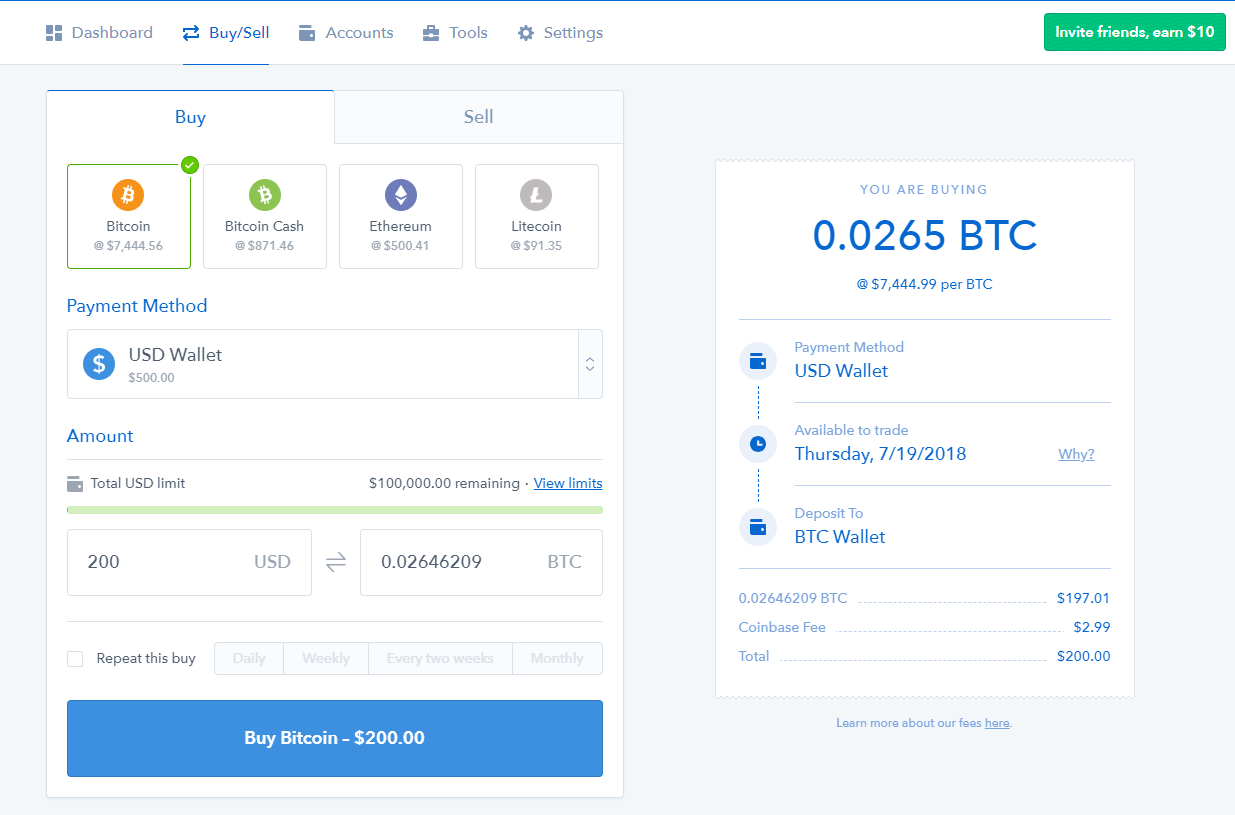Select the gray Litecoin icon
Image resolution: width=1235 pixels, height=815 pixels.
coord(536,194)
